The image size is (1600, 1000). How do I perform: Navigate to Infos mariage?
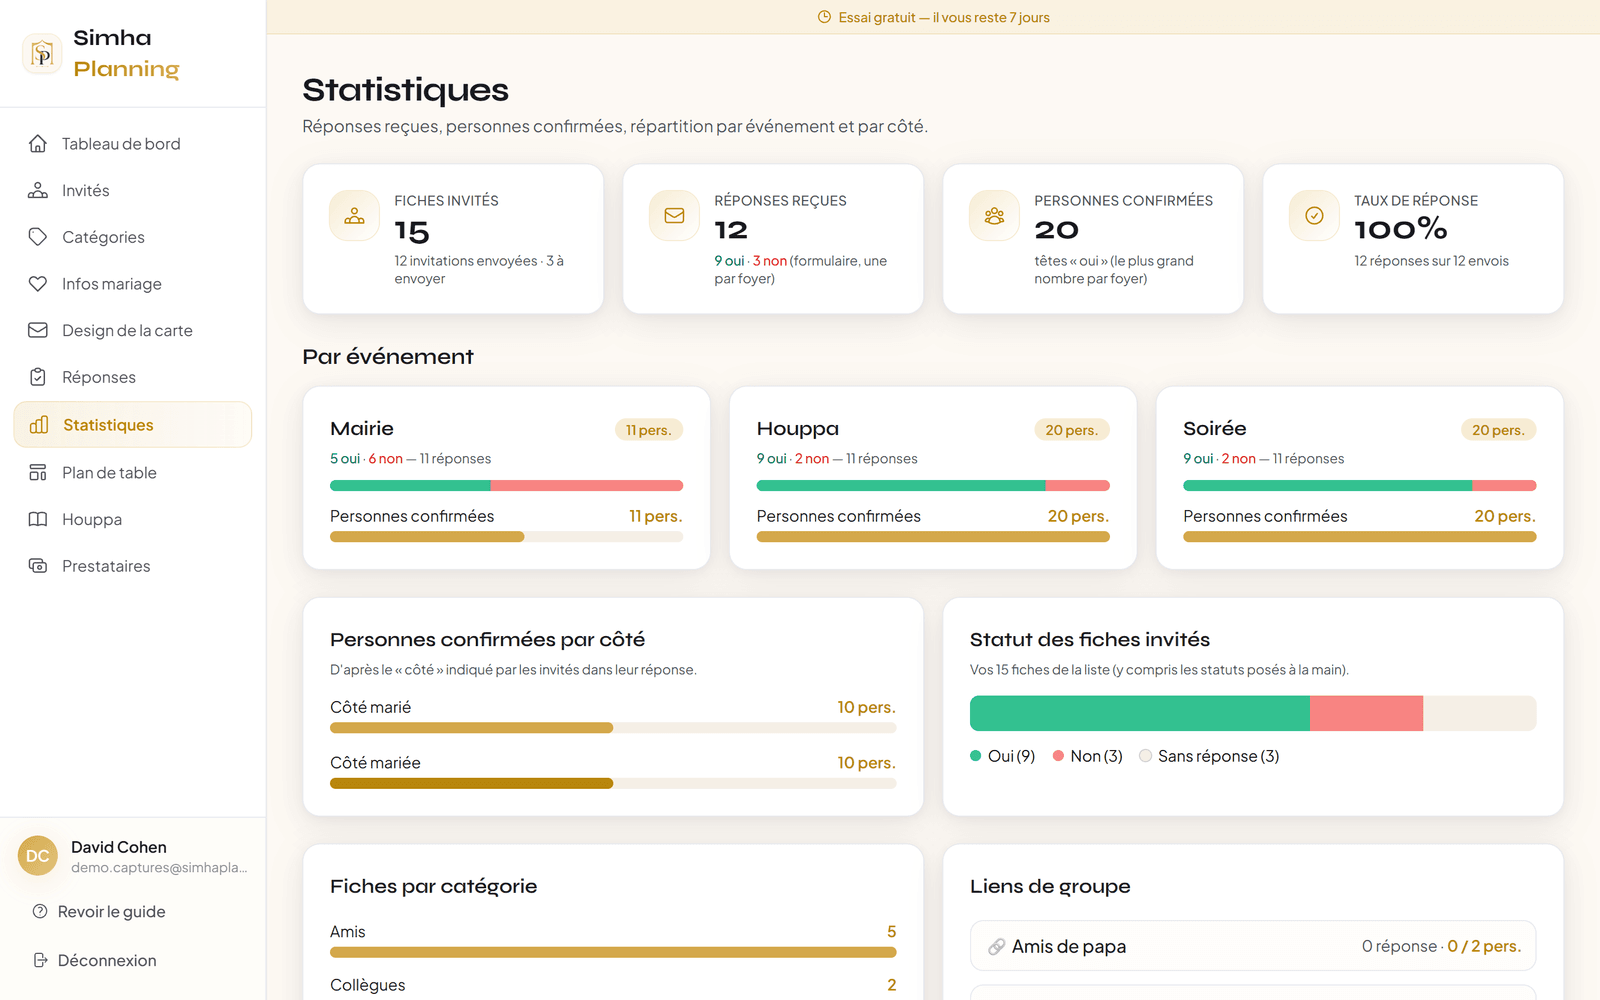pos(132,284)
